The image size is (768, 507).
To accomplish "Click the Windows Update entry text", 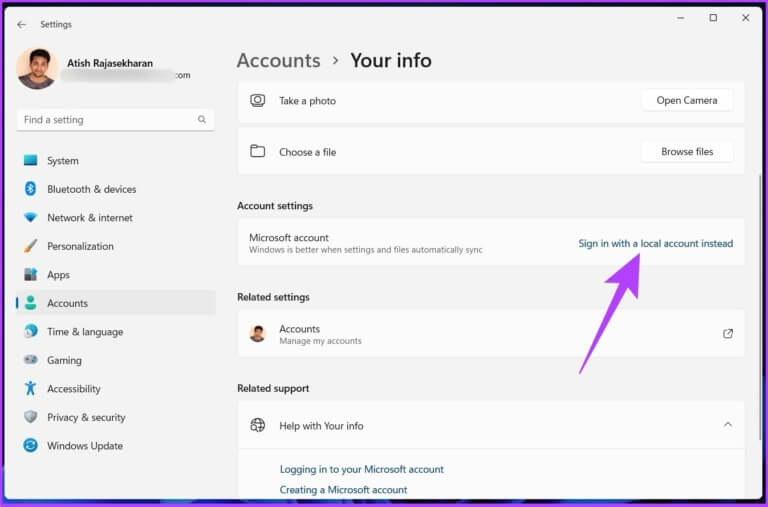I will [x=85, y=446].
